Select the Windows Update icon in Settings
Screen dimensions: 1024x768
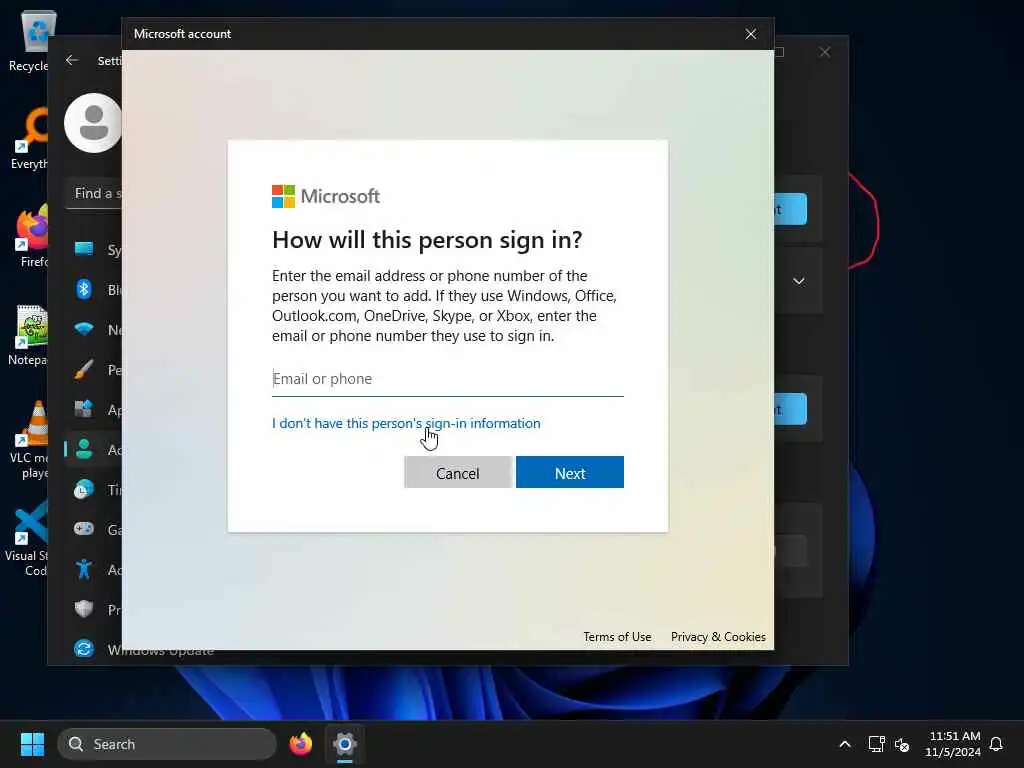click(x=84, y=648)
